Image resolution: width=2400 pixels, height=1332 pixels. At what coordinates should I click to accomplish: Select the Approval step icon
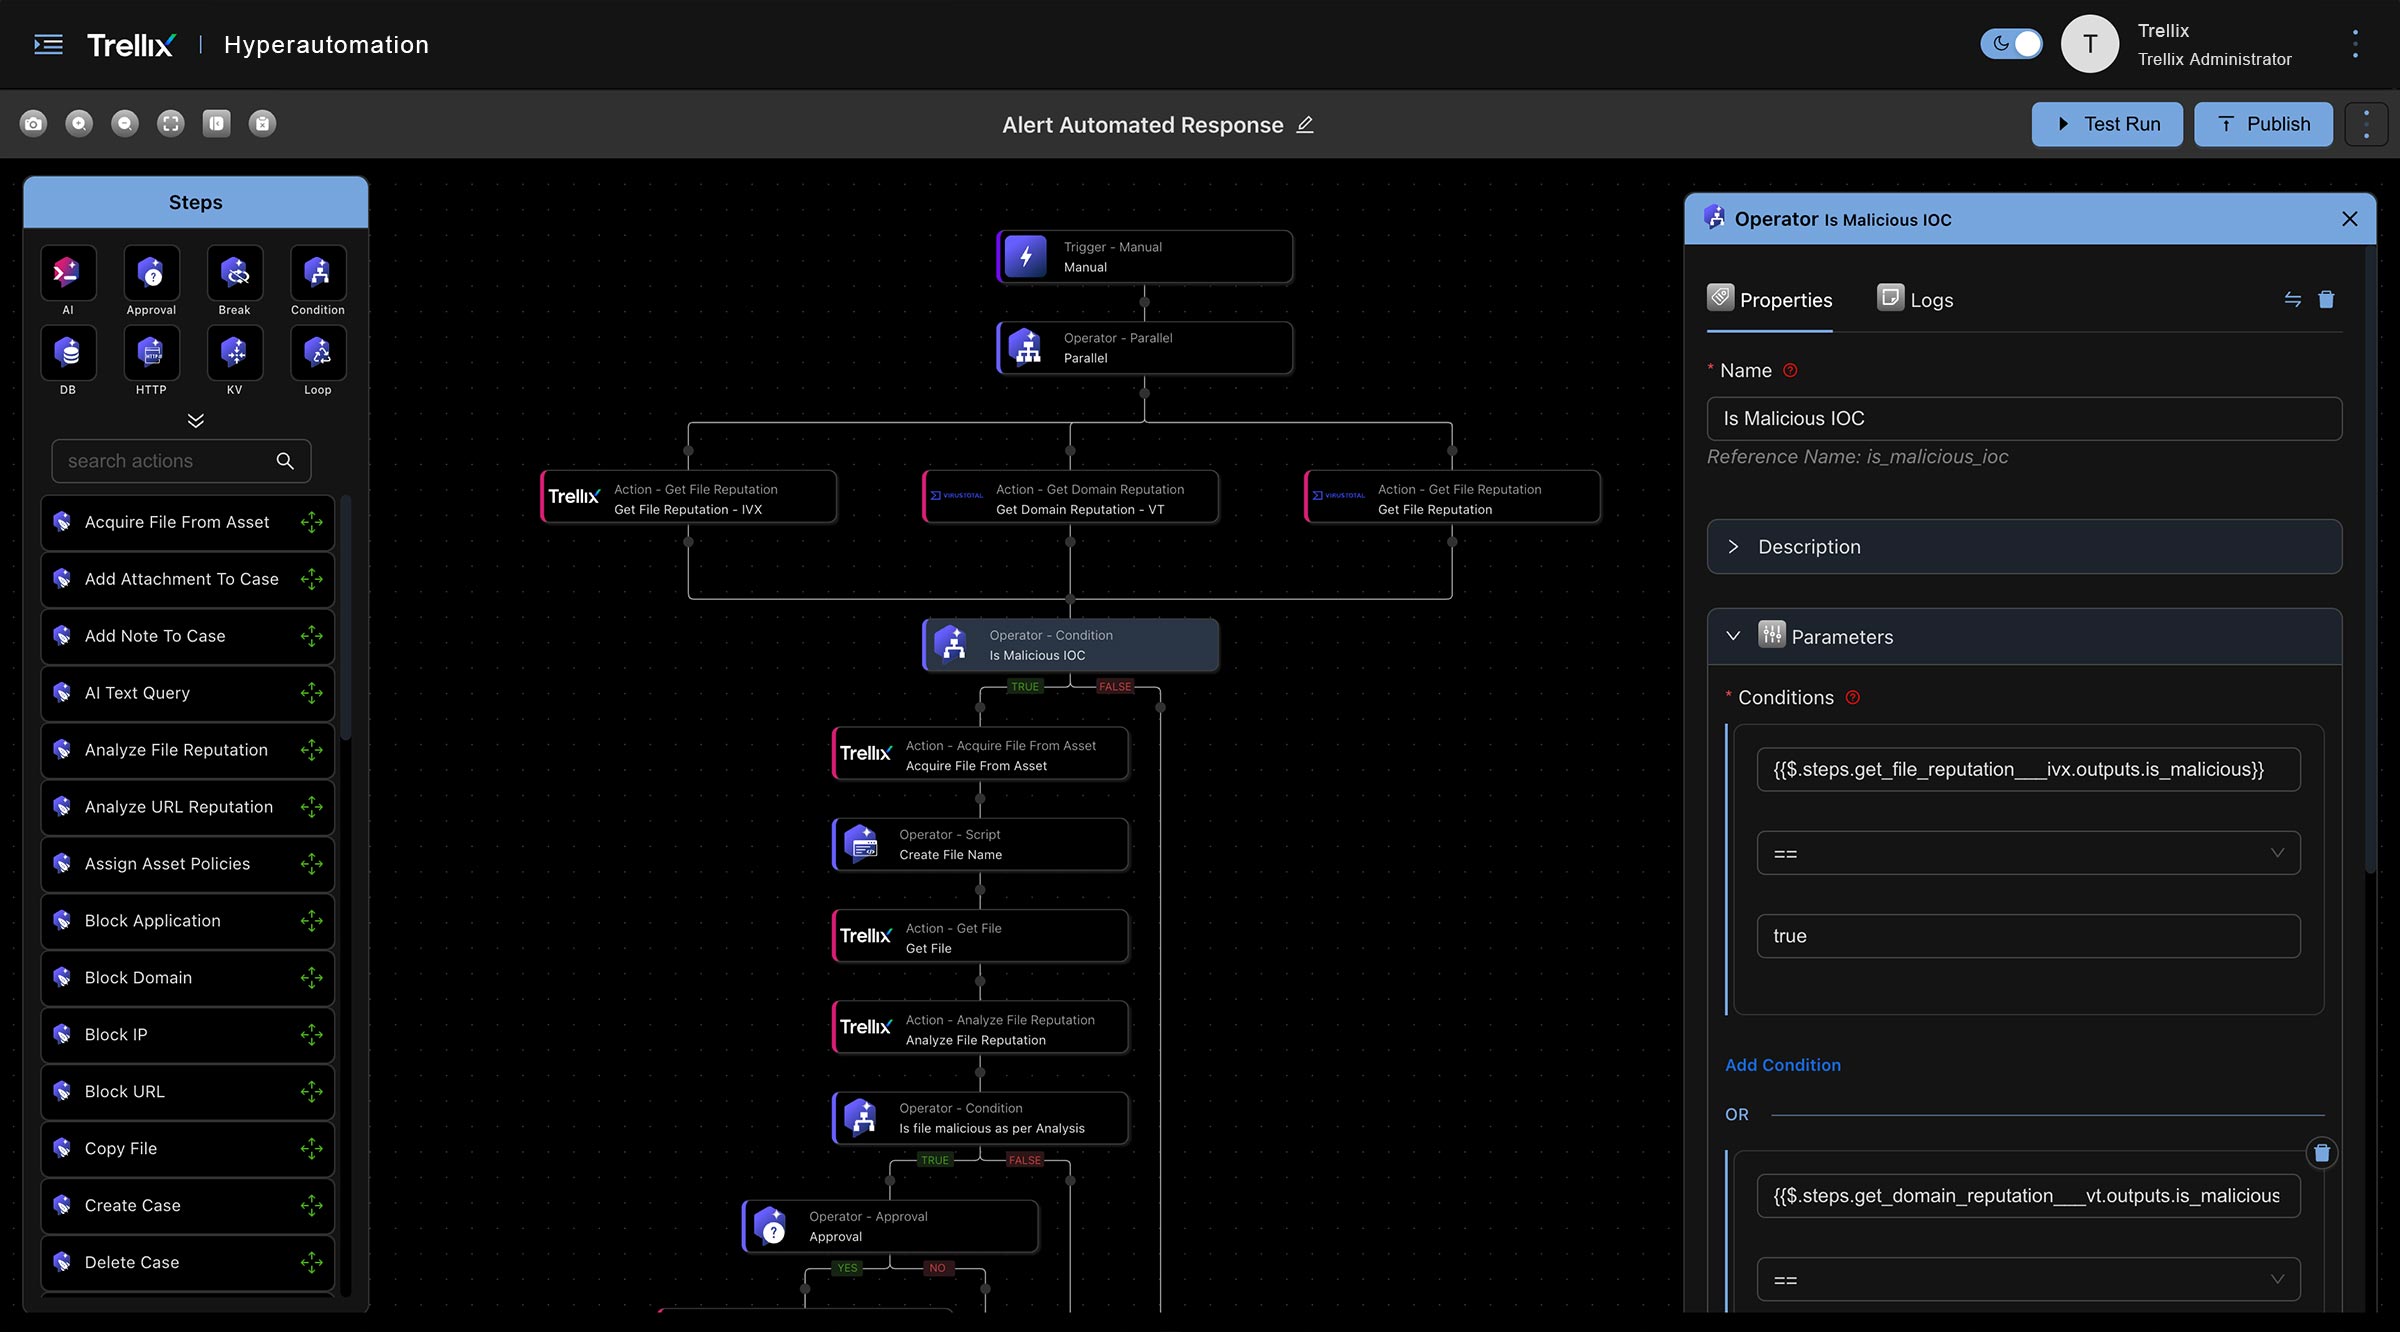tap(151, 273)
